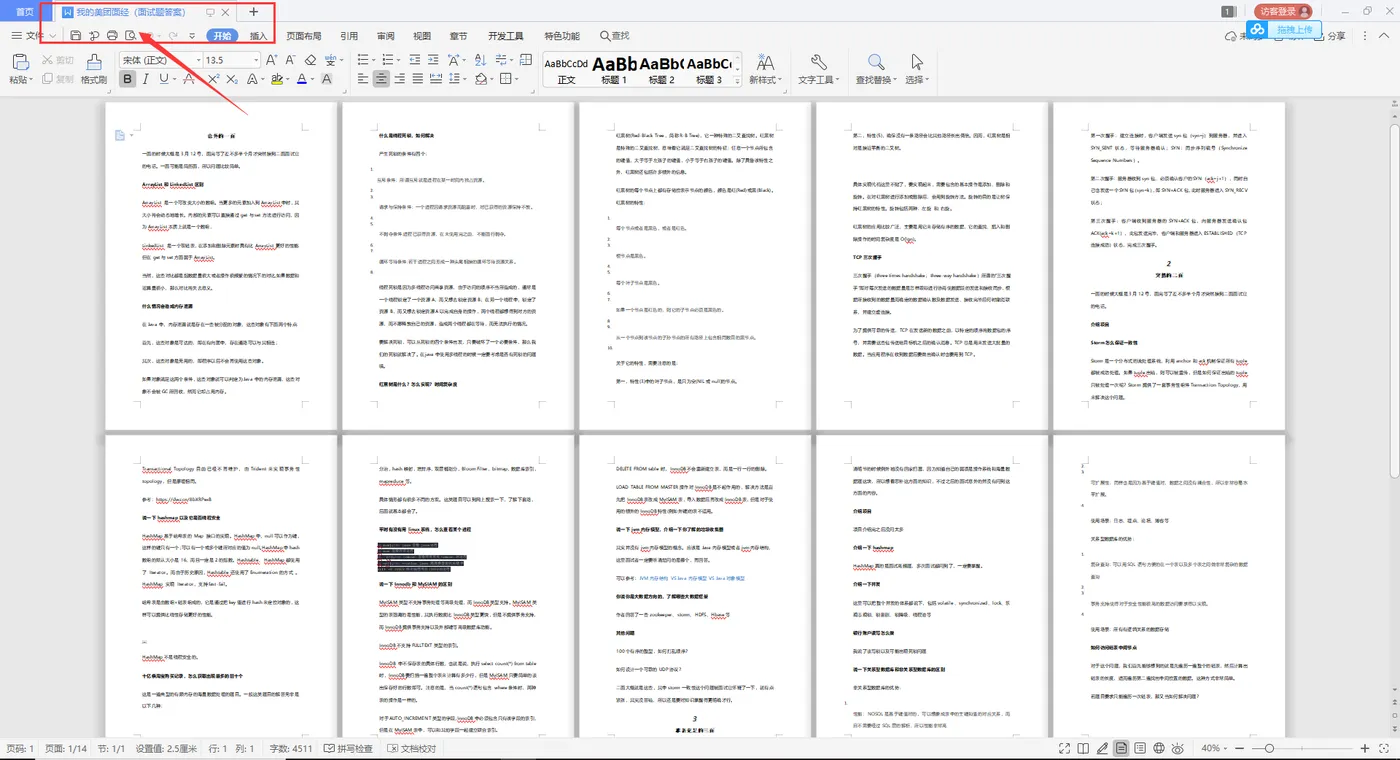Image resolution: width=1400 pixels, height=760 pixels.
Task: Click the Search (查找) command box
Action: click(615, 36)
